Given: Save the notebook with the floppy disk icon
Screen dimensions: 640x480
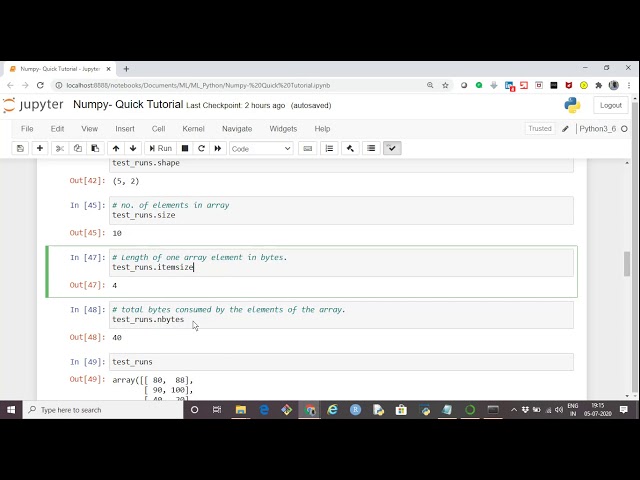Looking at the screenshot, I should (20, 148).
